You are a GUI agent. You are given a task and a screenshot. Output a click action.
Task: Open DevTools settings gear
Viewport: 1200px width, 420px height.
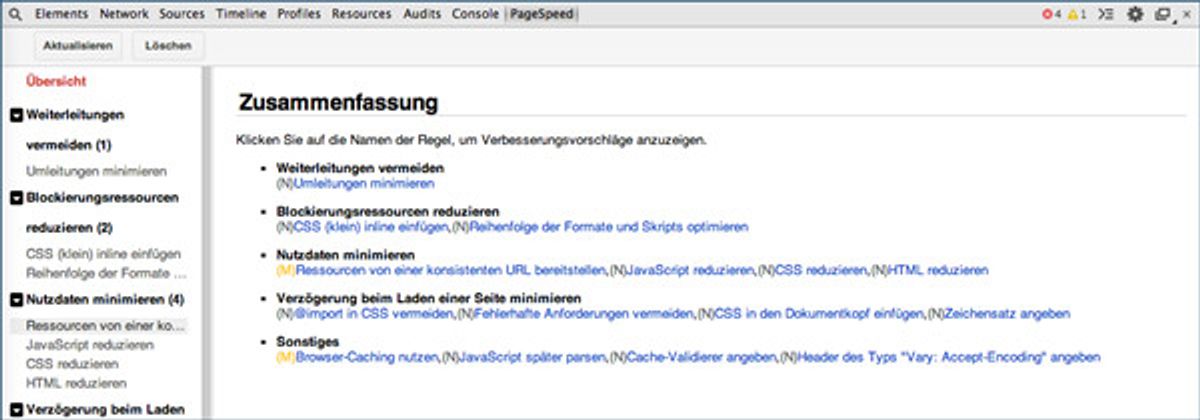click(x=1135, y=14)
